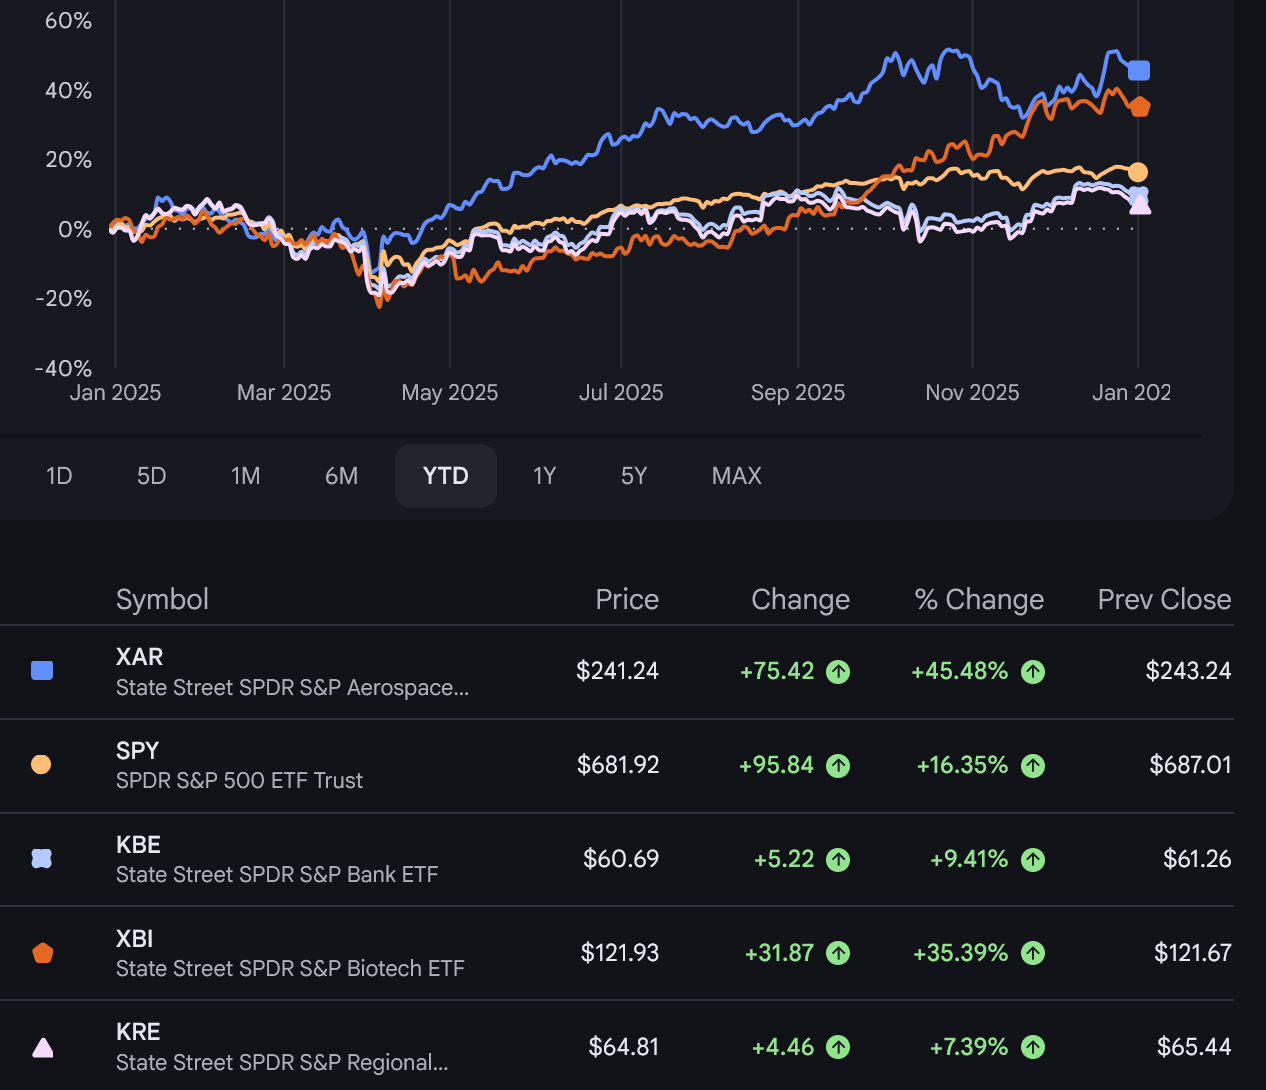Viewport: 1266px width, 1090px height.
Task: Switch to the 5Y range
Action: pyautogui.click(x=634, y=476)
